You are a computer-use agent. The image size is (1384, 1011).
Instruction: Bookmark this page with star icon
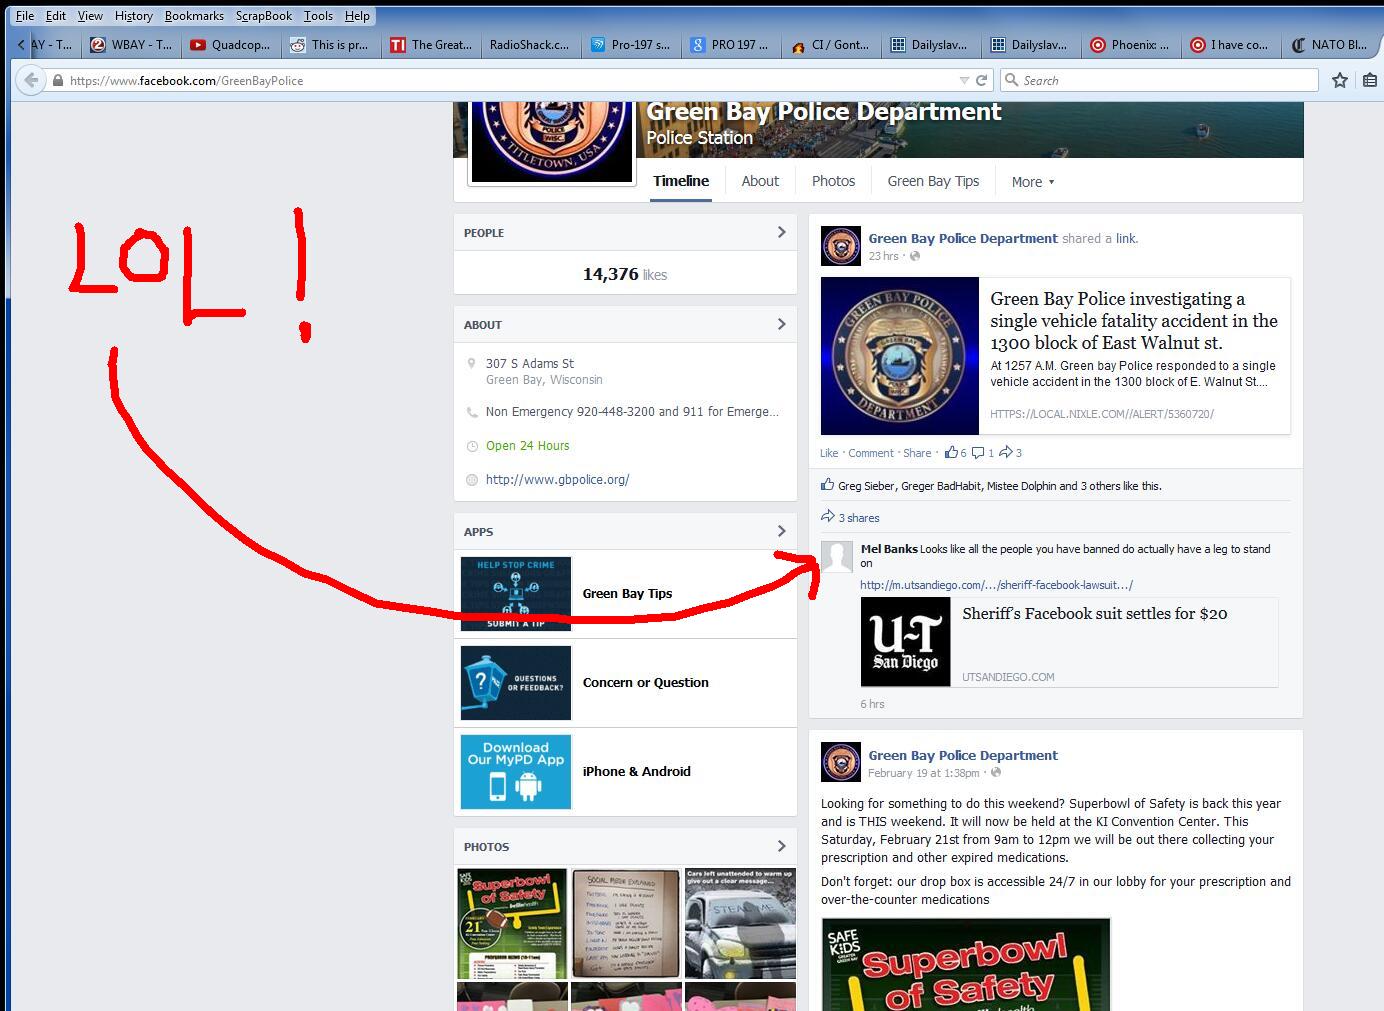[1340, 80]
